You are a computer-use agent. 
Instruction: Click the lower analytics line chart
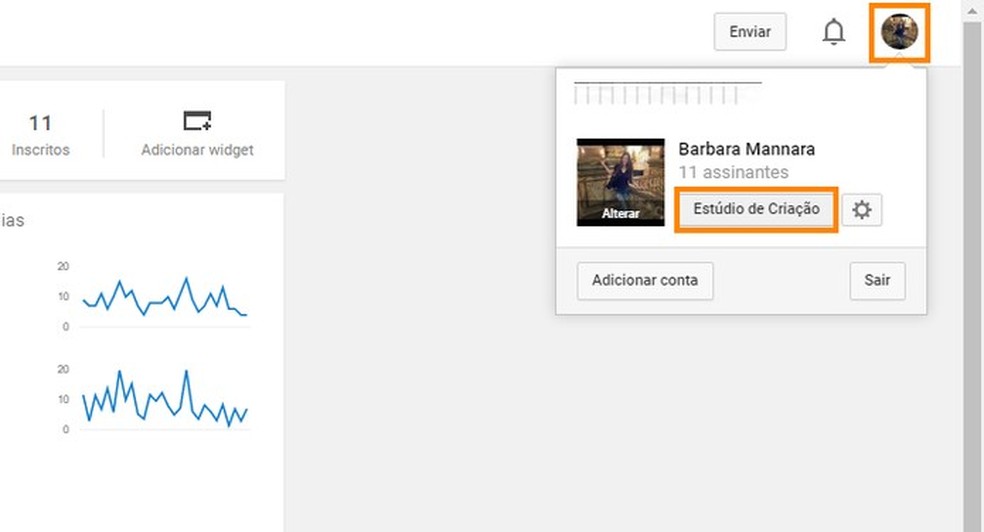tap(165, 398)
